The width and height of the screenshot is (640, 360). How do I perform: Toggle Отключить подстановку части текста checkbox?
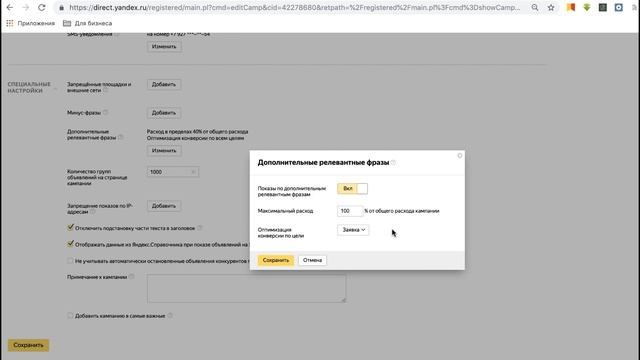(70, 228)
